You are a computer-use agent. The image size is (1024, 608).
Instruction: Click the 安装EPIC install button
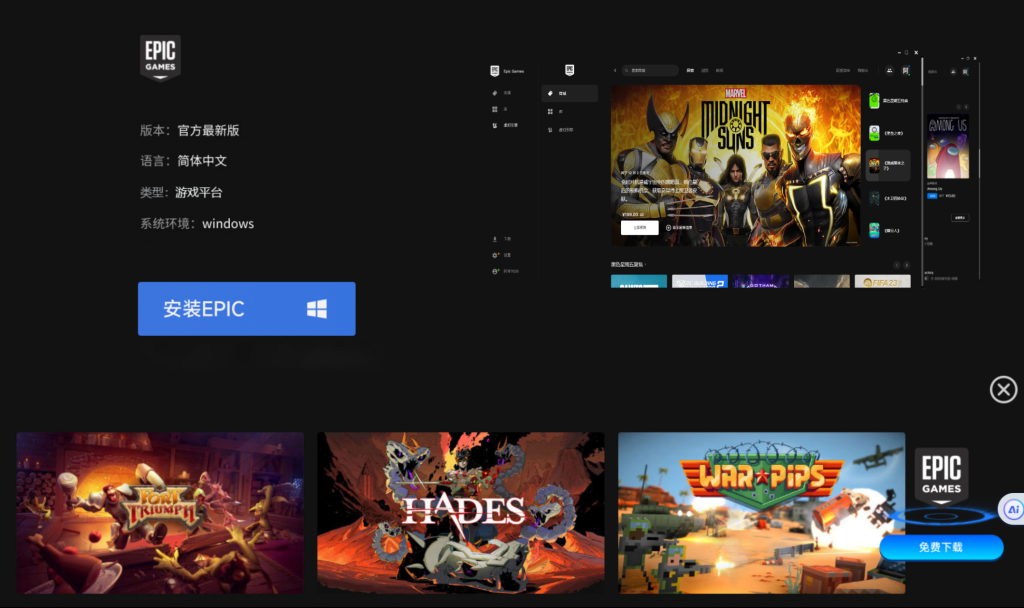click(x=246, y=309)
